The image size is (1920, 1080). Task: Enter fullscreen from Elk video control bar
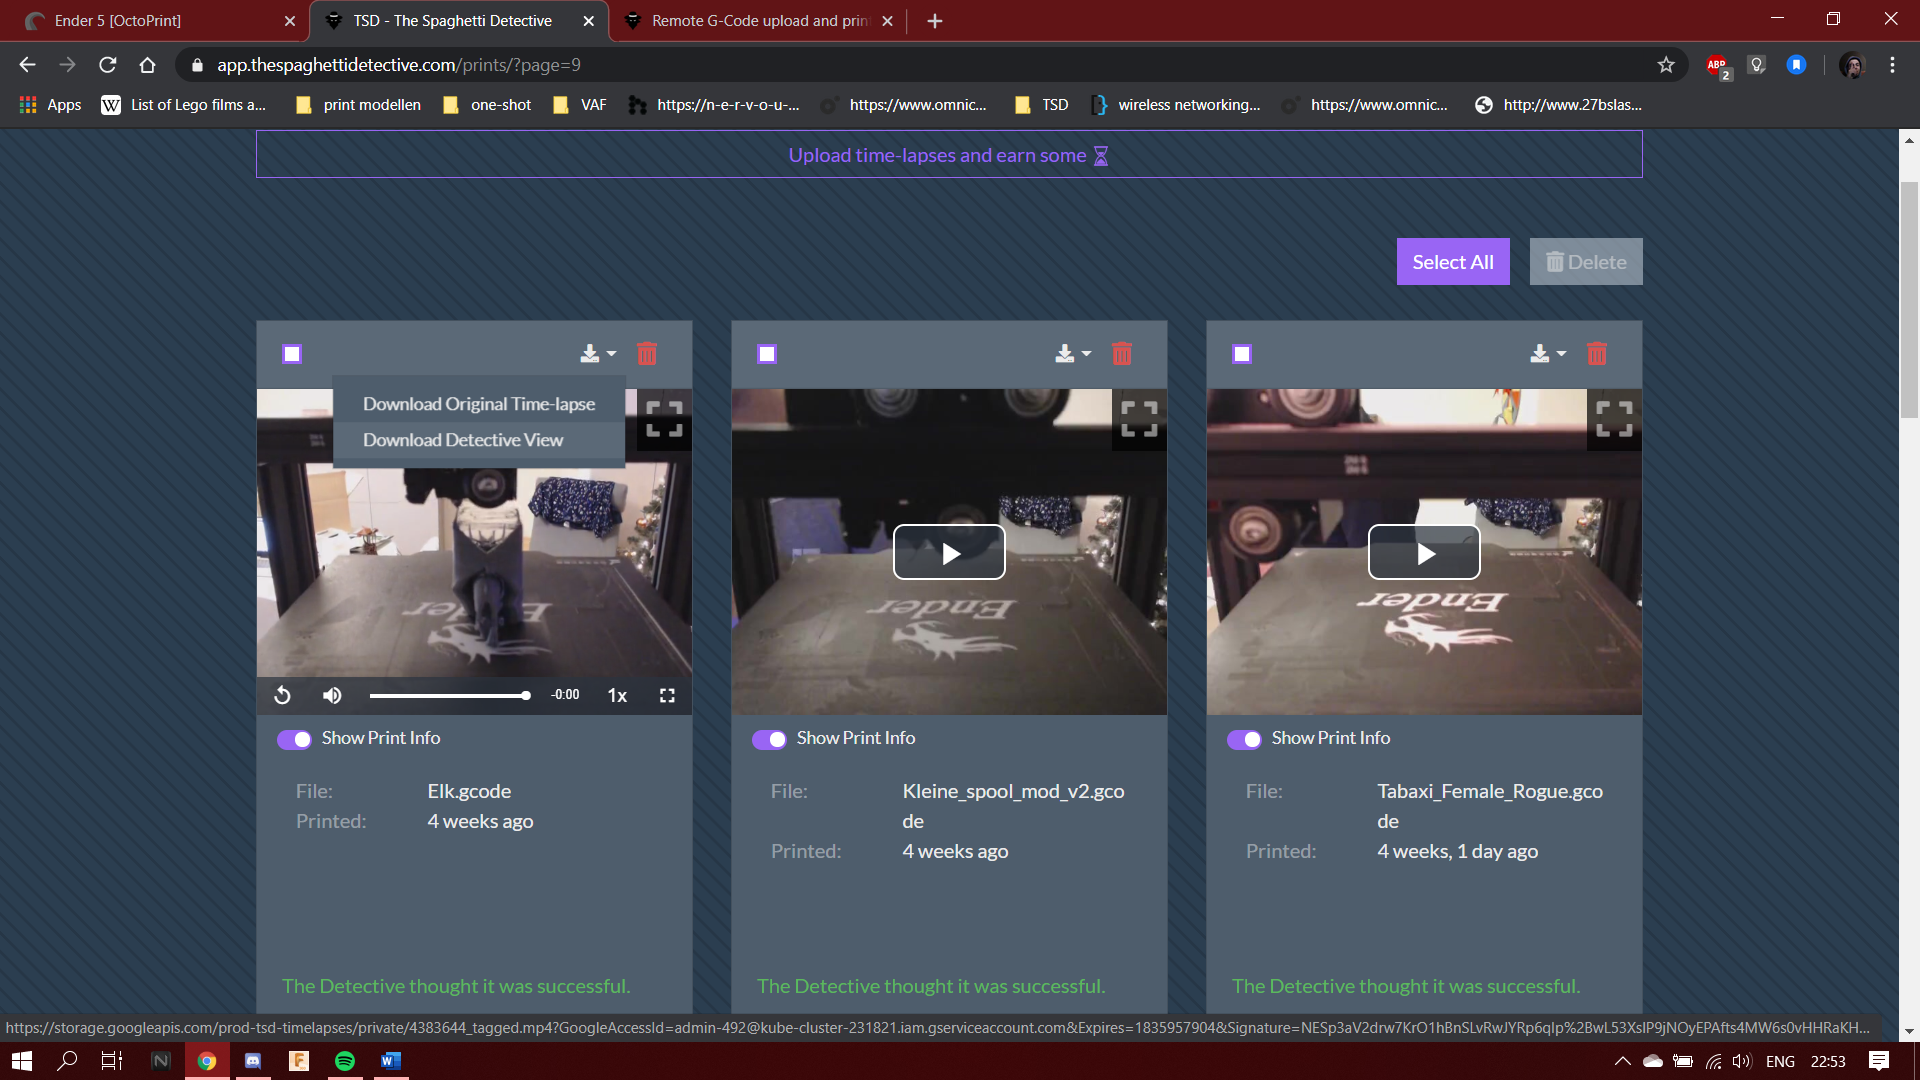tap(667, 695)
